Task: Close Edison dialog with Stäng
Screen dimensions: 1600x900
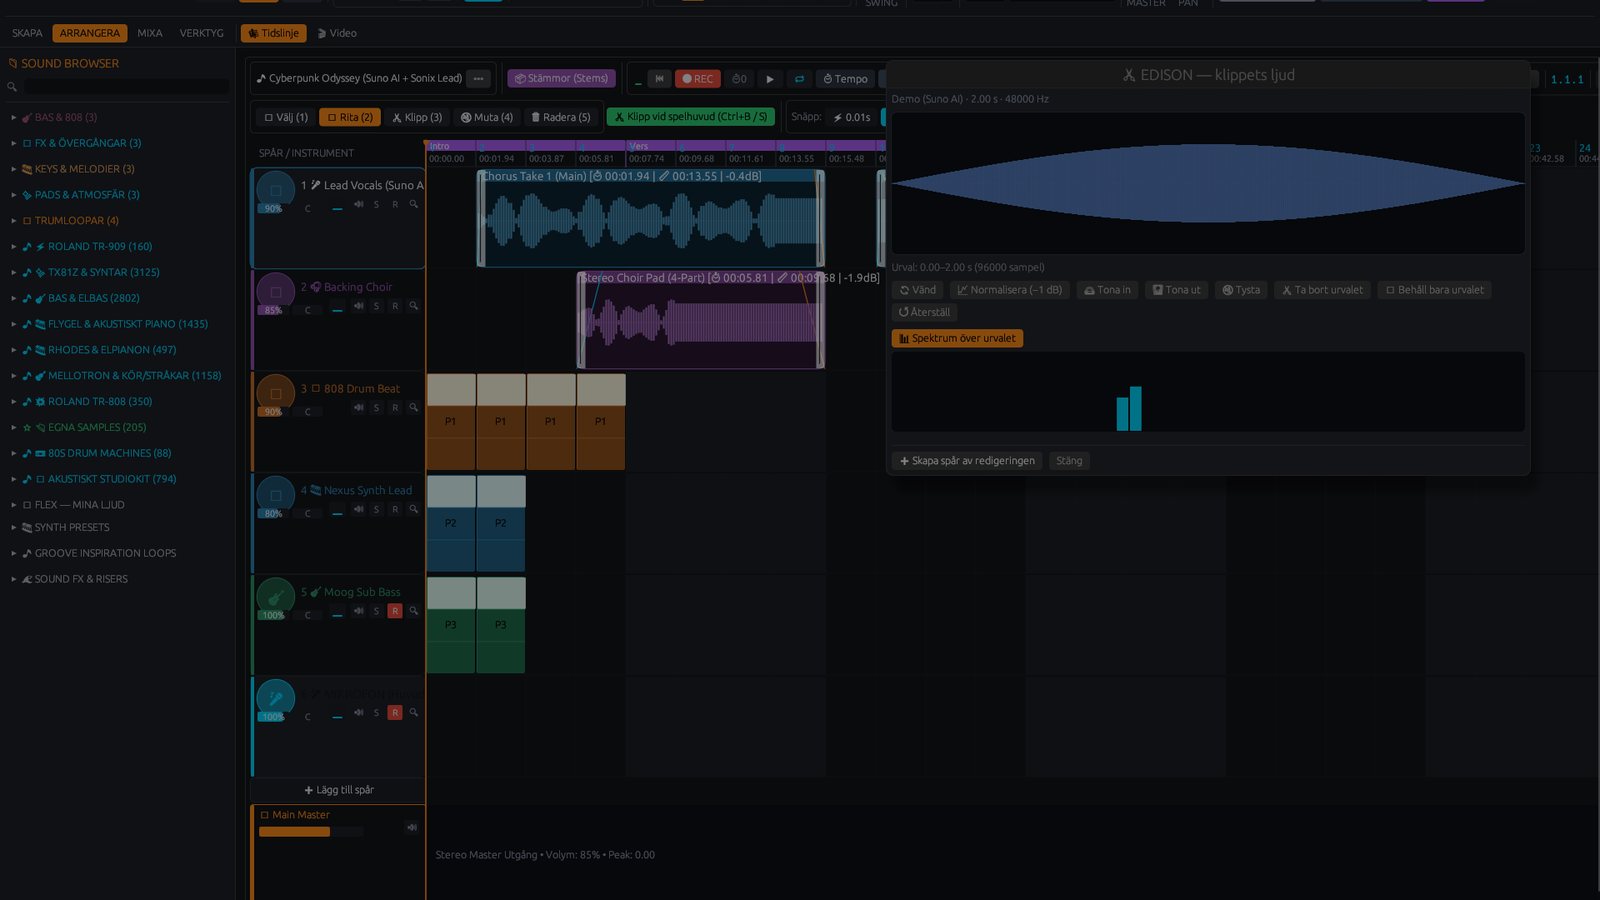Action: [1069, 461]
